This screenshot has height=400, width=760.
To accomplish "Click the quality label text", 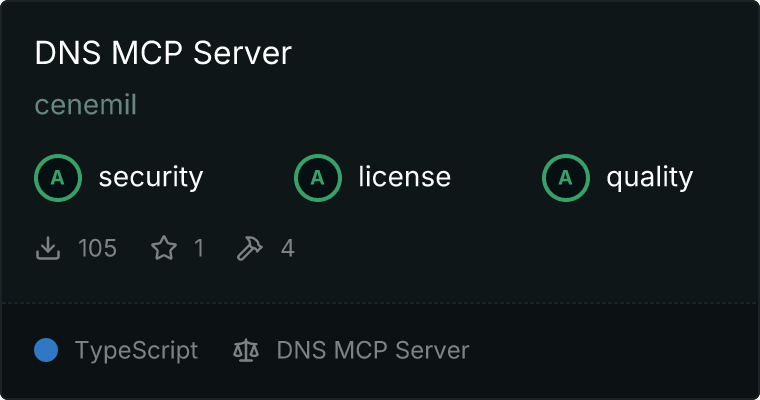I will point(649,178).
